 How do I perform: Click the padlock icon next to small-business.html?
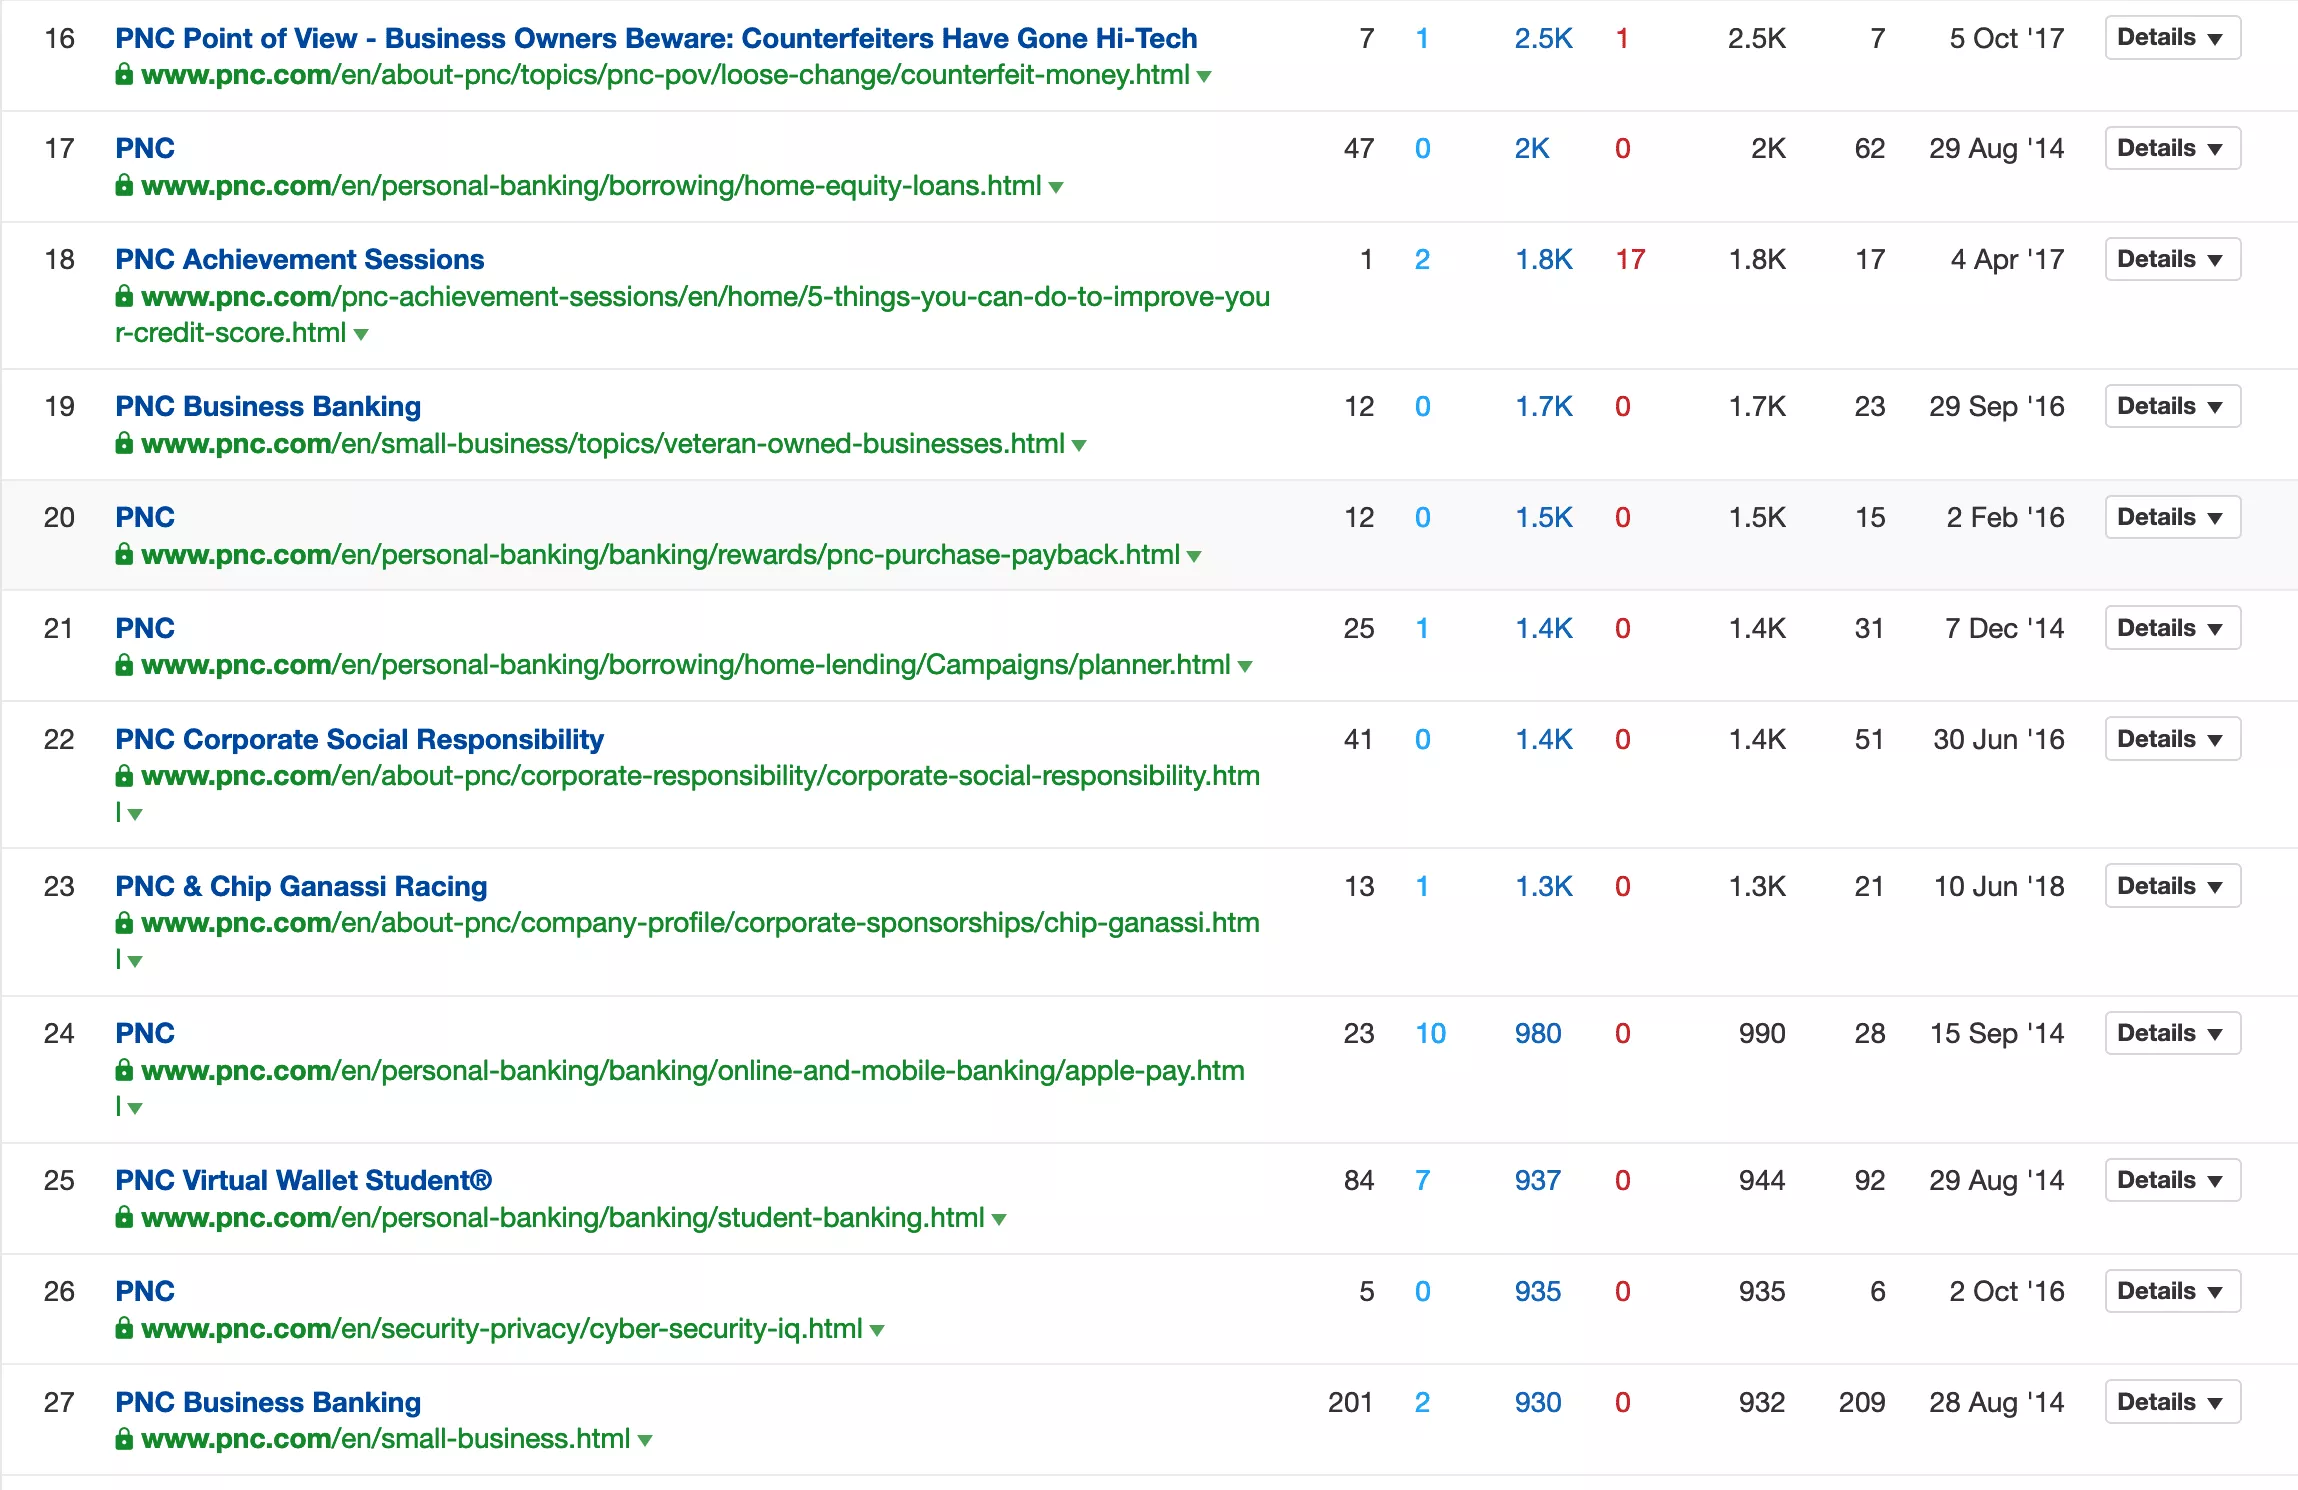[x=124, y=1439]
